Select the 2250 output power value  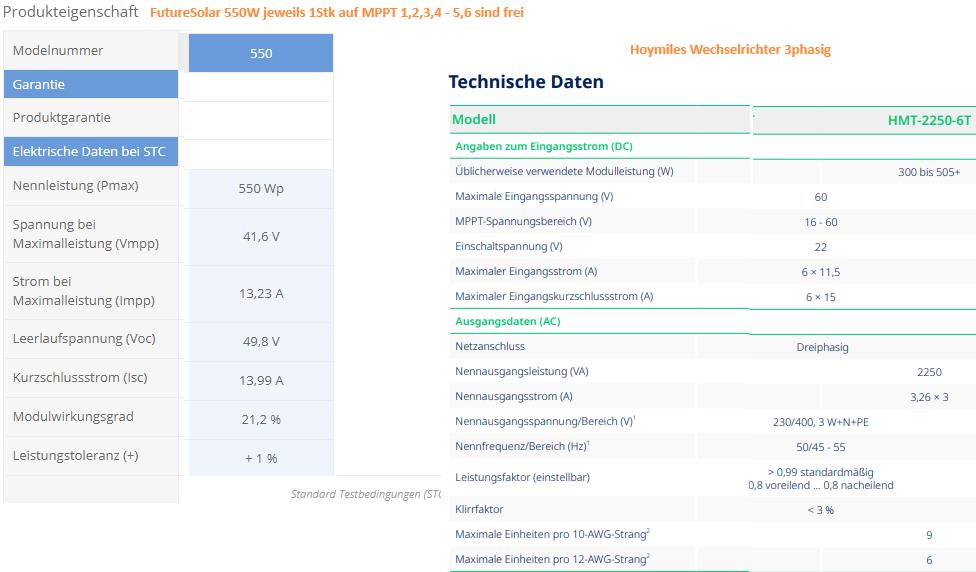click(929, 372)
